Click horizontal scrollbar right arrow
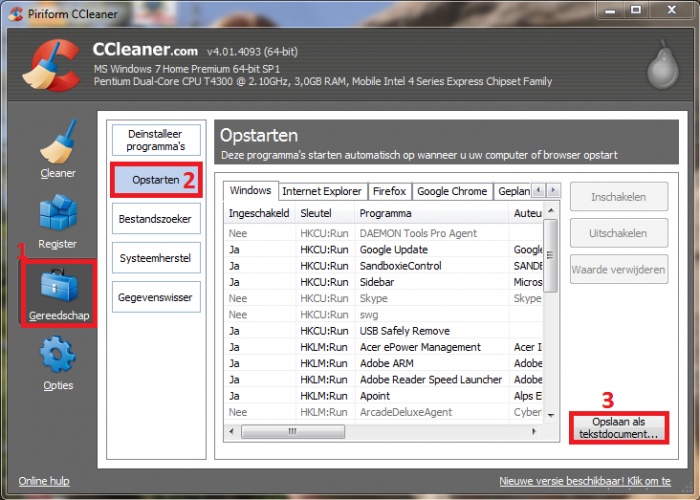 pos(534,431)
